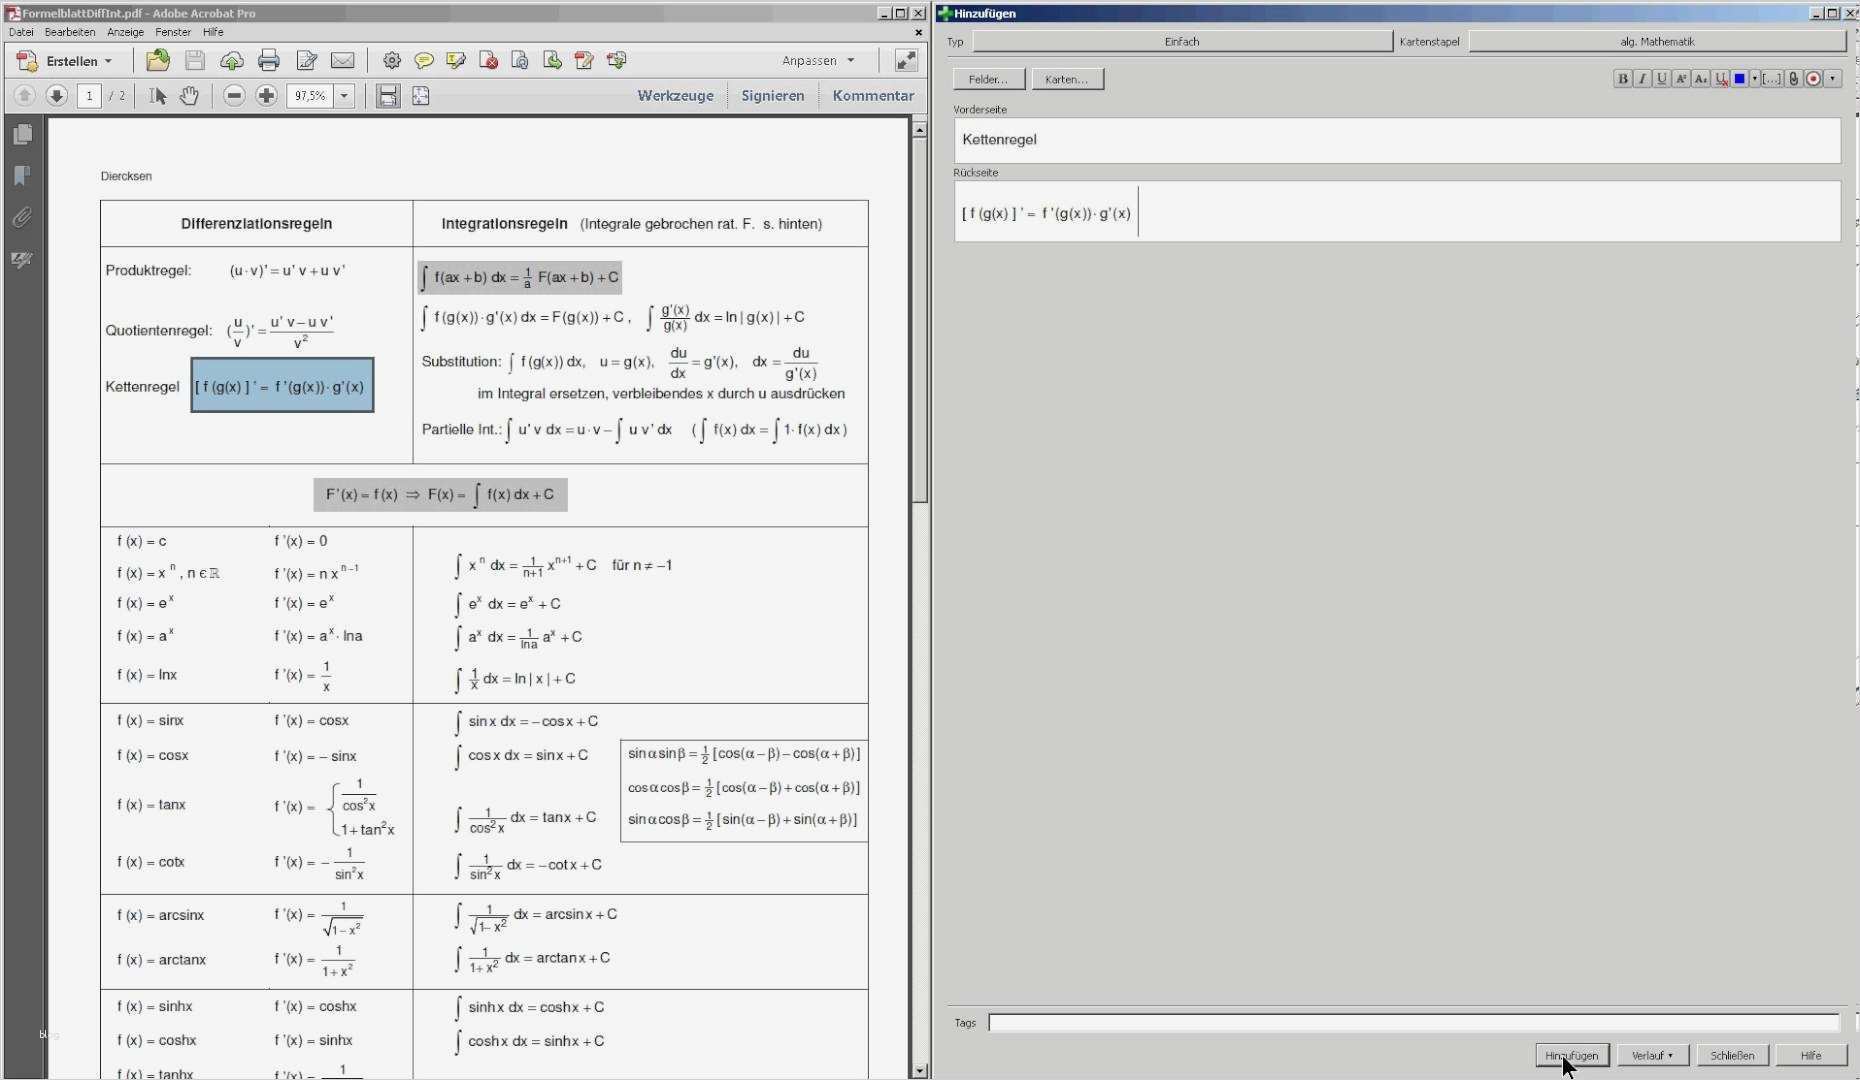Open a file with the folder icon
The width and height of the screenshot is (1860, 1080).
[x=157, y=60]
